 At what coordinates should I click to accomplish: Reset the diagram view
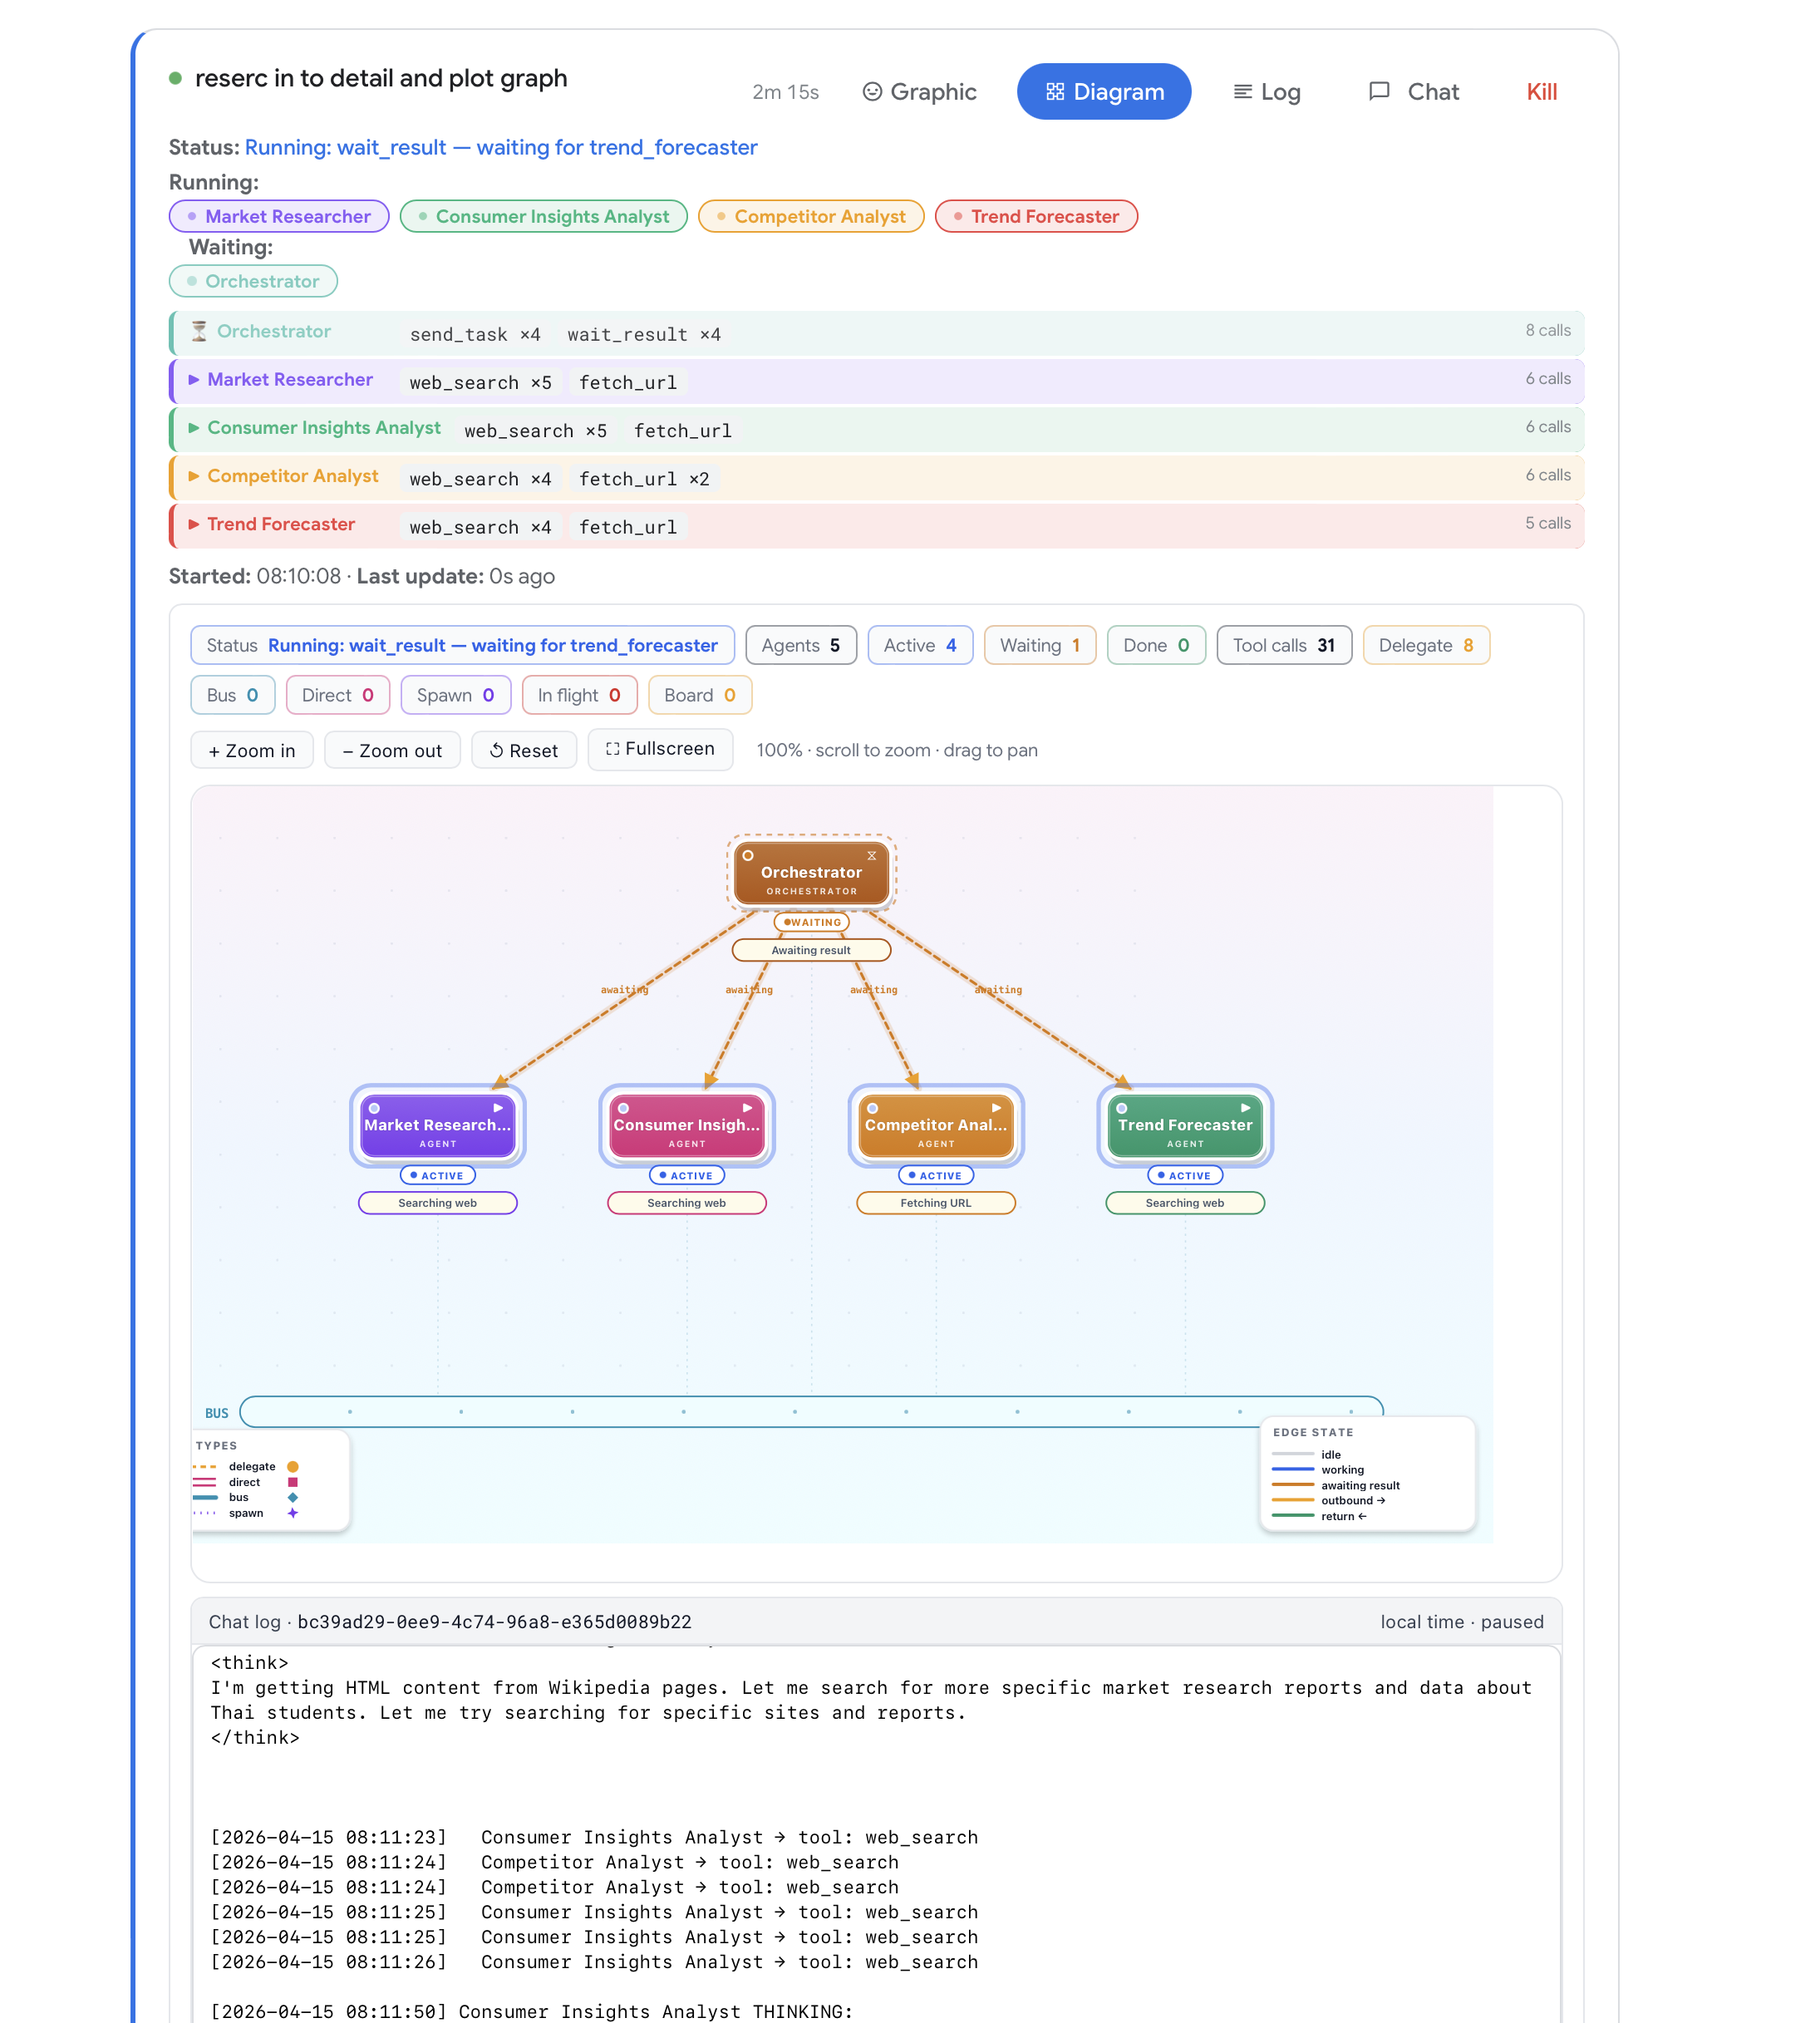(523, 750)
